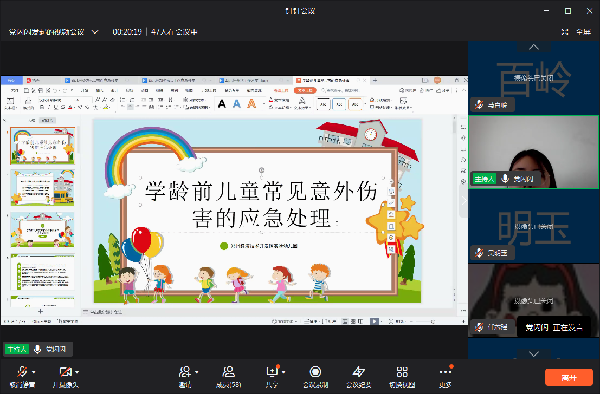Open audio options arrow beside the microphone
600x394 pixels.
(x=34, y=372)
